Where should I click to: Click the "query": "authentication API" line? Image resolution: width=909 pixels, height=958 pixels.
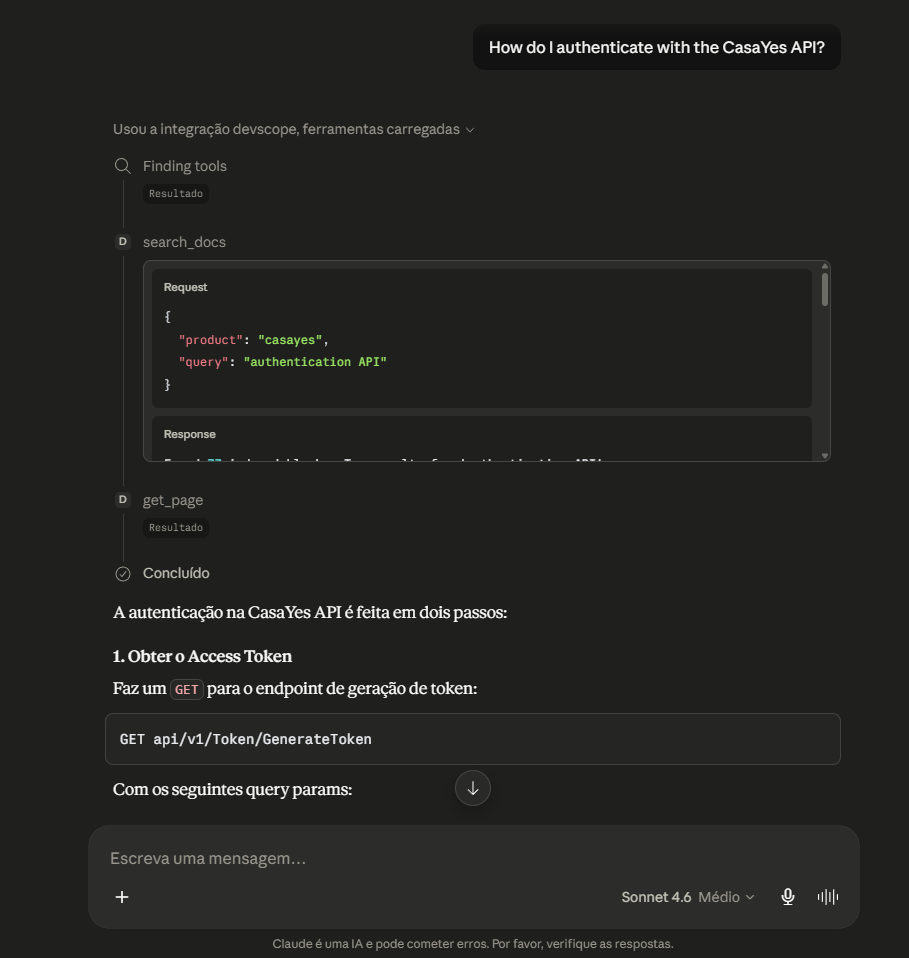pyautogui.click(x=282, y=362)
